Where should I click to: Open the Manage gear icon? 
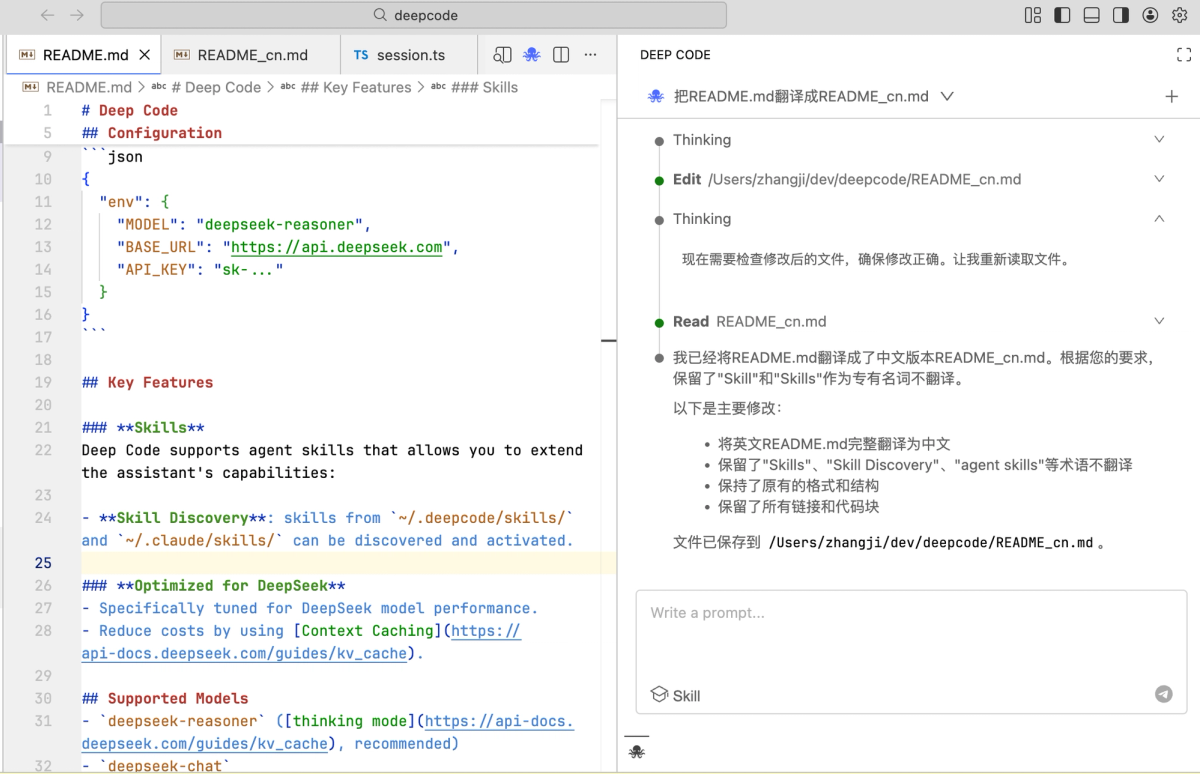(x=1179, y=15)
